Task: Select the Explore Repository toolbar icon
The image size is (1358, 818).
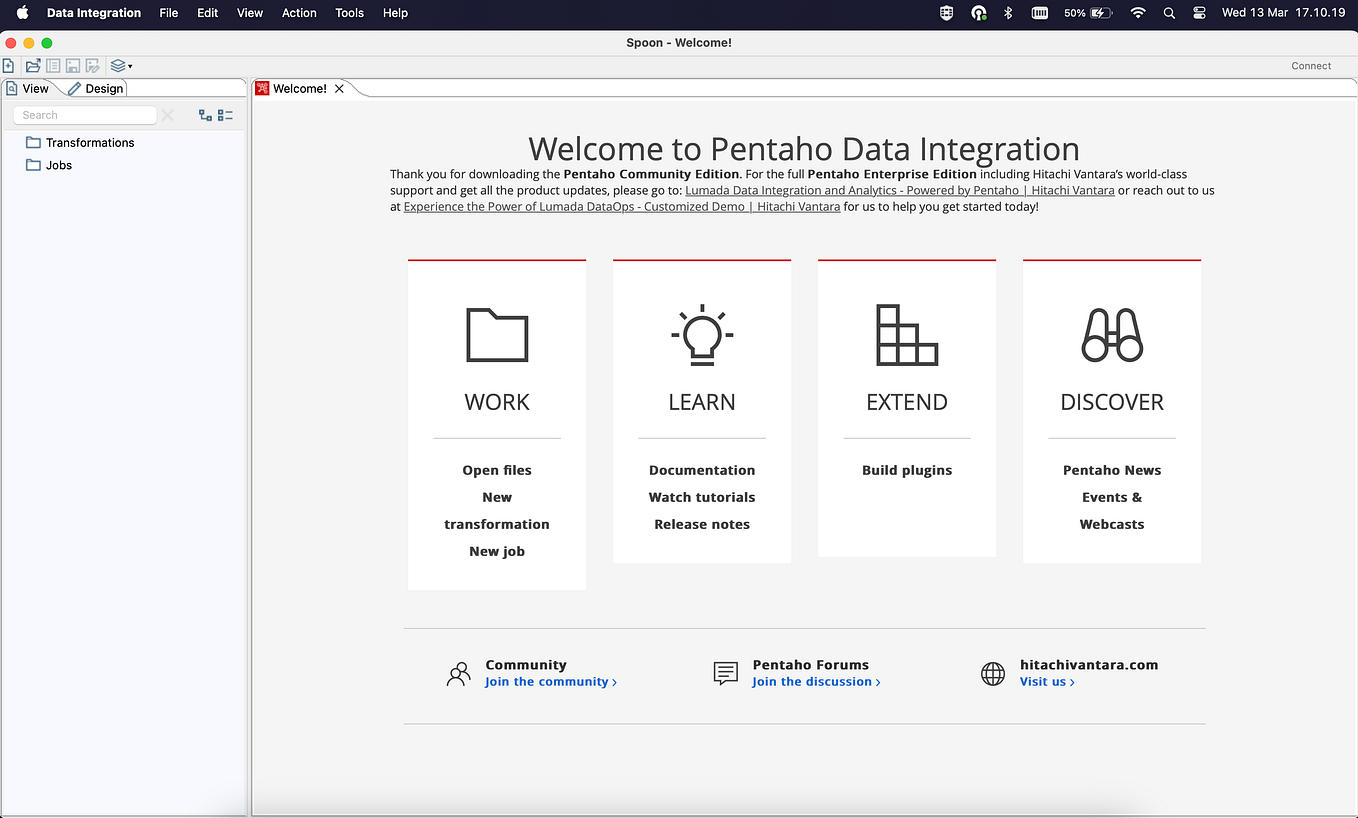Action: (52, 66)
